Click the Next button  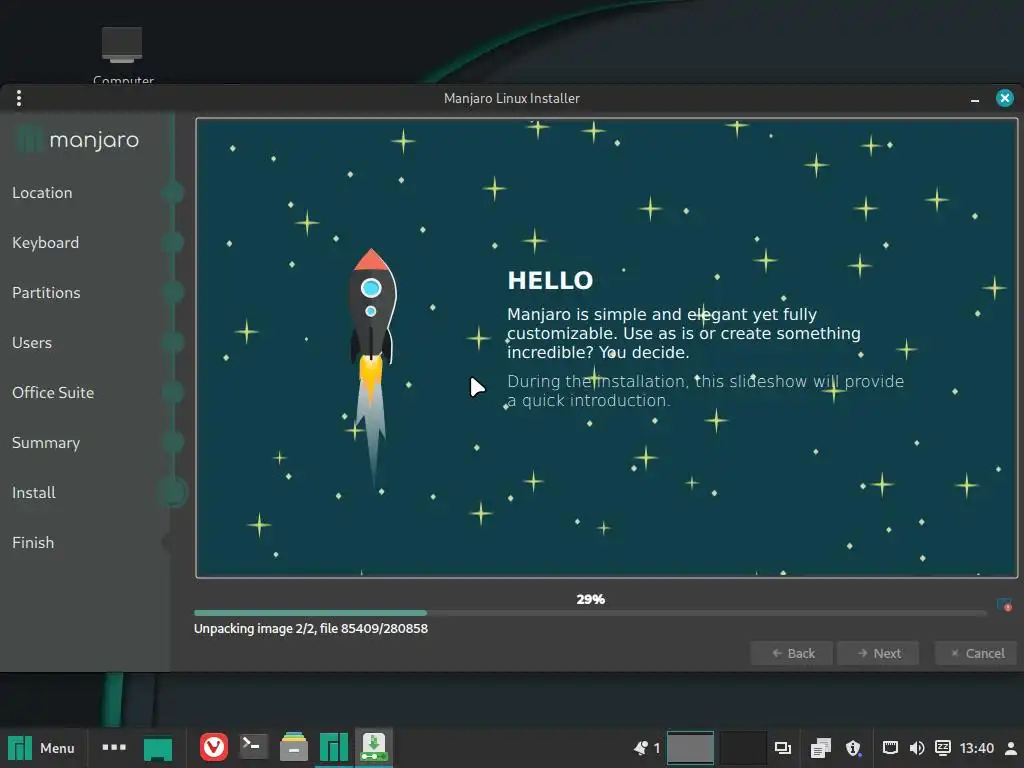coord(878,653)
